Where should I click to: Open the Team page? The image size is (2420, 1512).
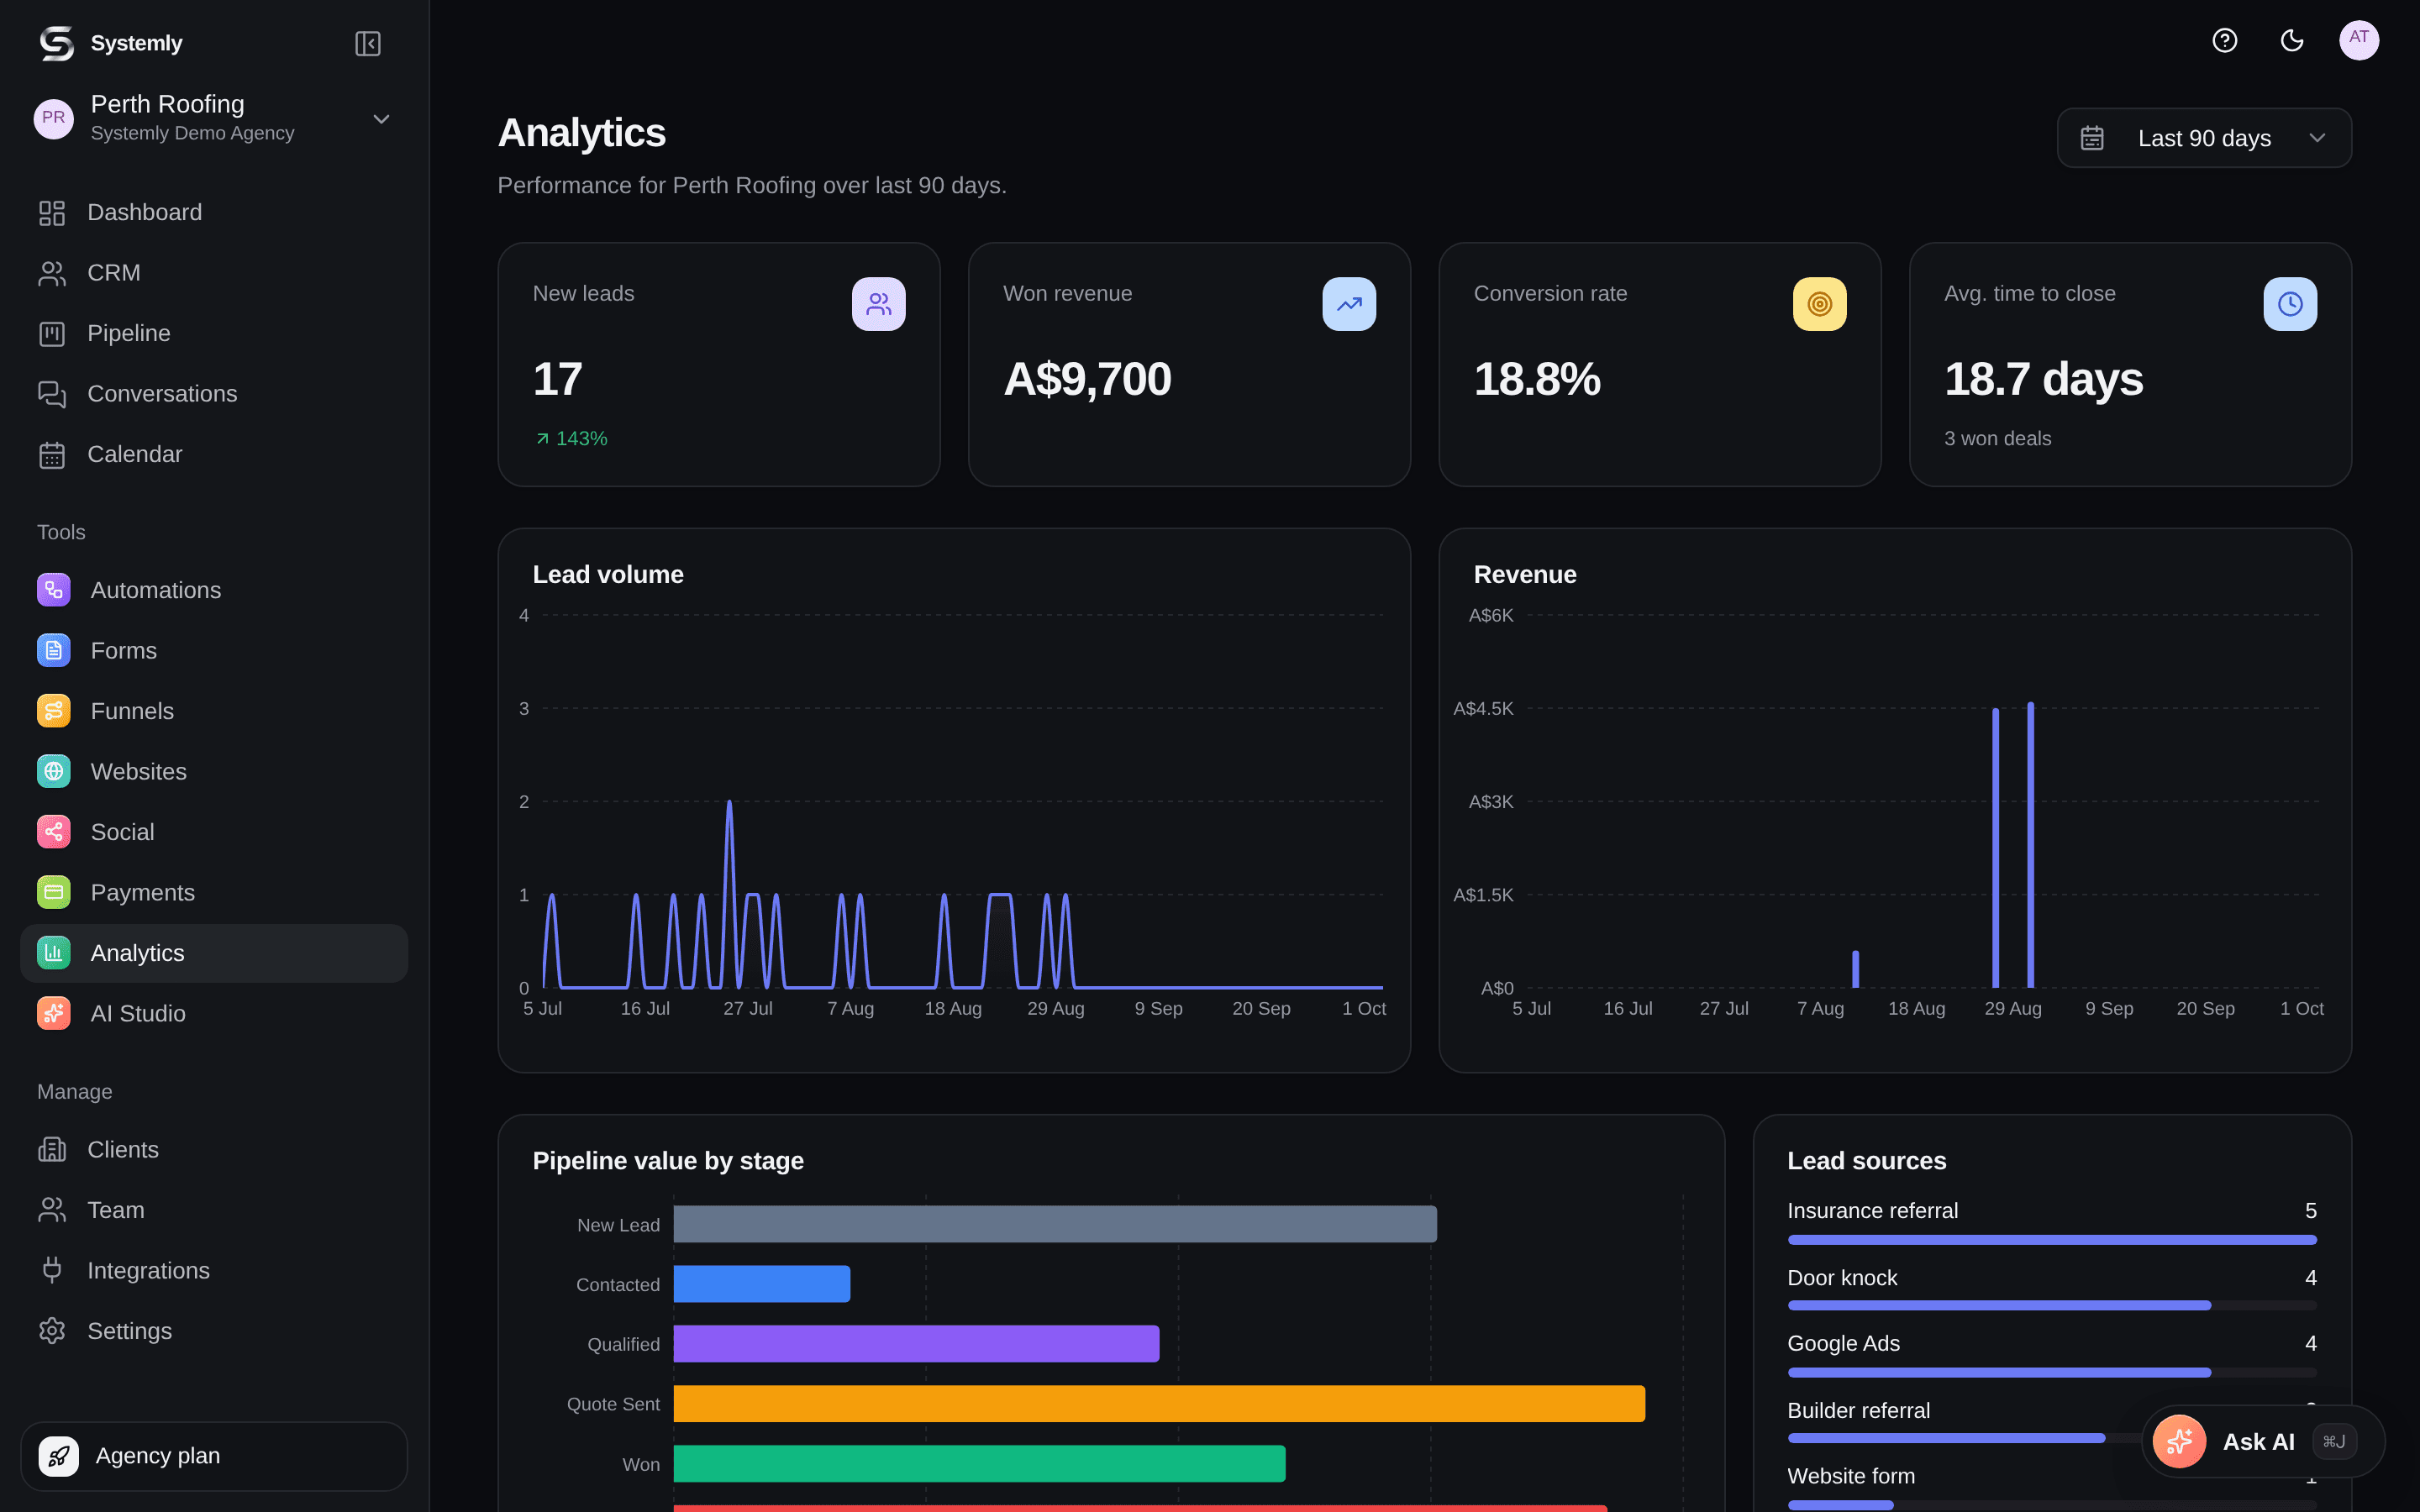click(213, 1210)
